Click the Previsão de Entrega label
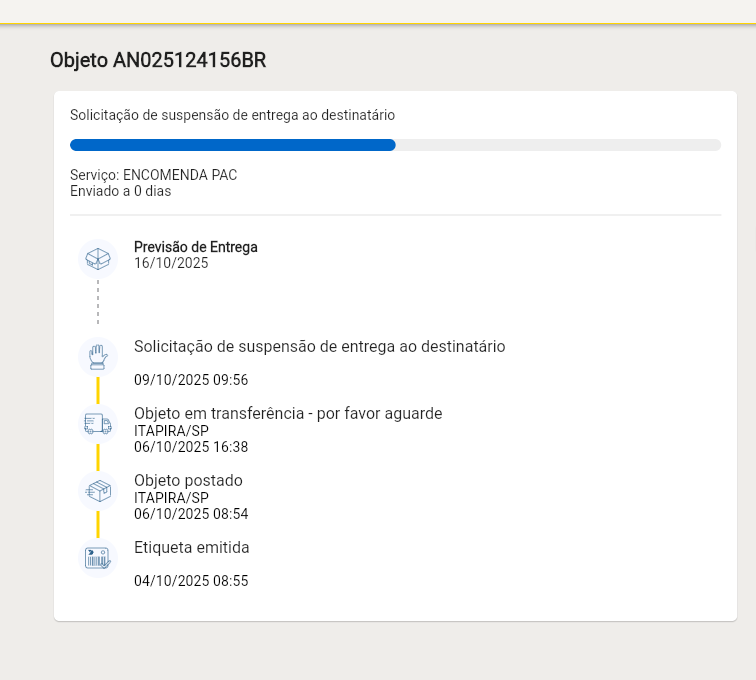The width and height of the screenshot is (756, 680). point(196,247)
